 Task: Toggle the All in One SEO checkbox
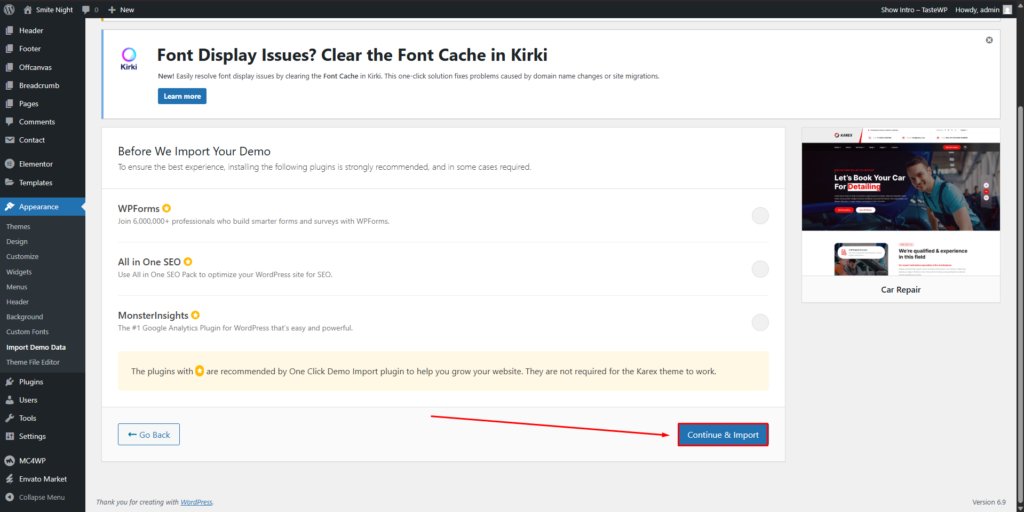[x=760, y=269]
